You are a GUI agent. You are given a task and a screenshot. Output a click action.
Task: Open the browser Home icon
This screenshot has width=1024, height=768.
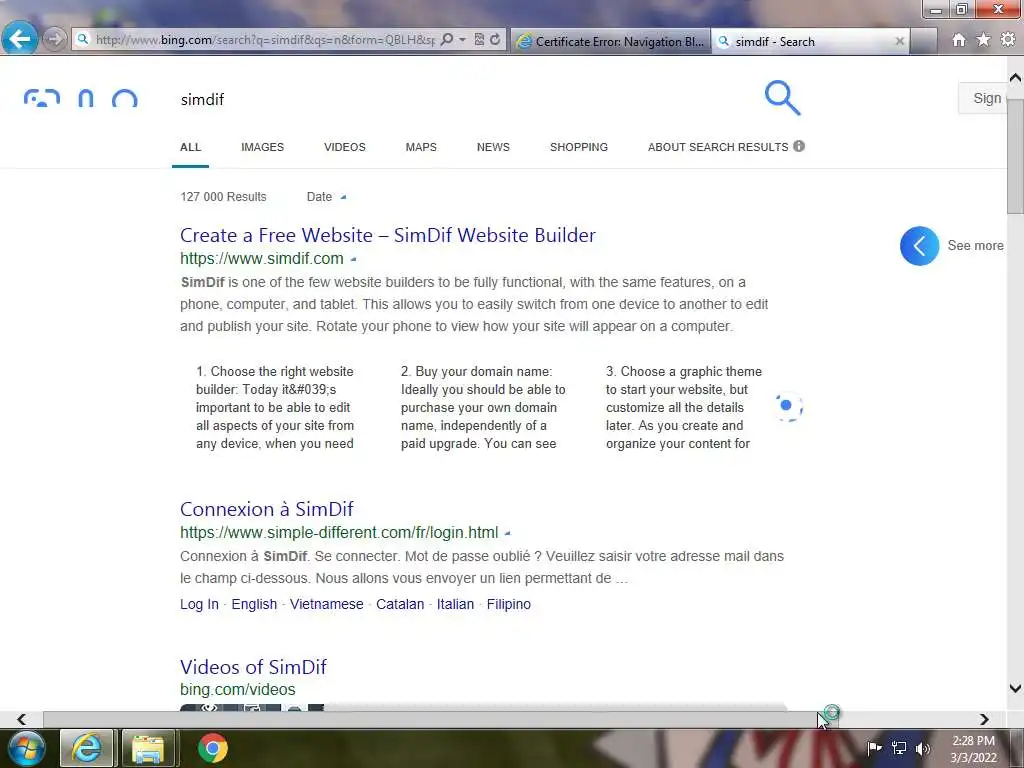pyautogui.click(x=959, y=40)
